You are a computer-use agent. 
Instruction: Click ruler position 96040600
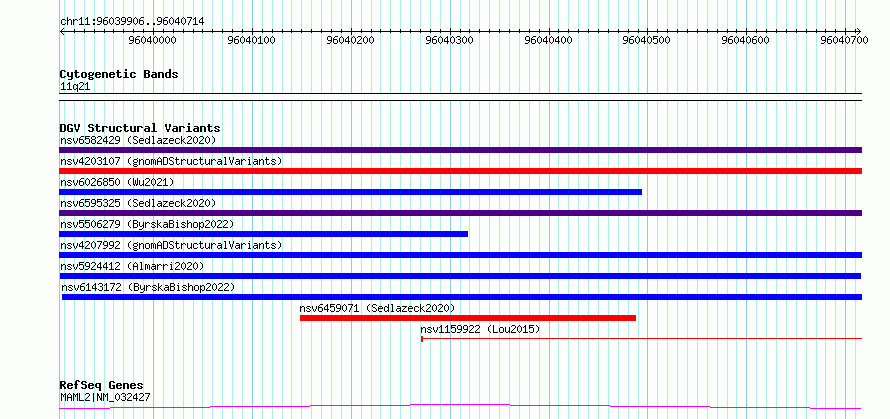click(x=746, y=40)
